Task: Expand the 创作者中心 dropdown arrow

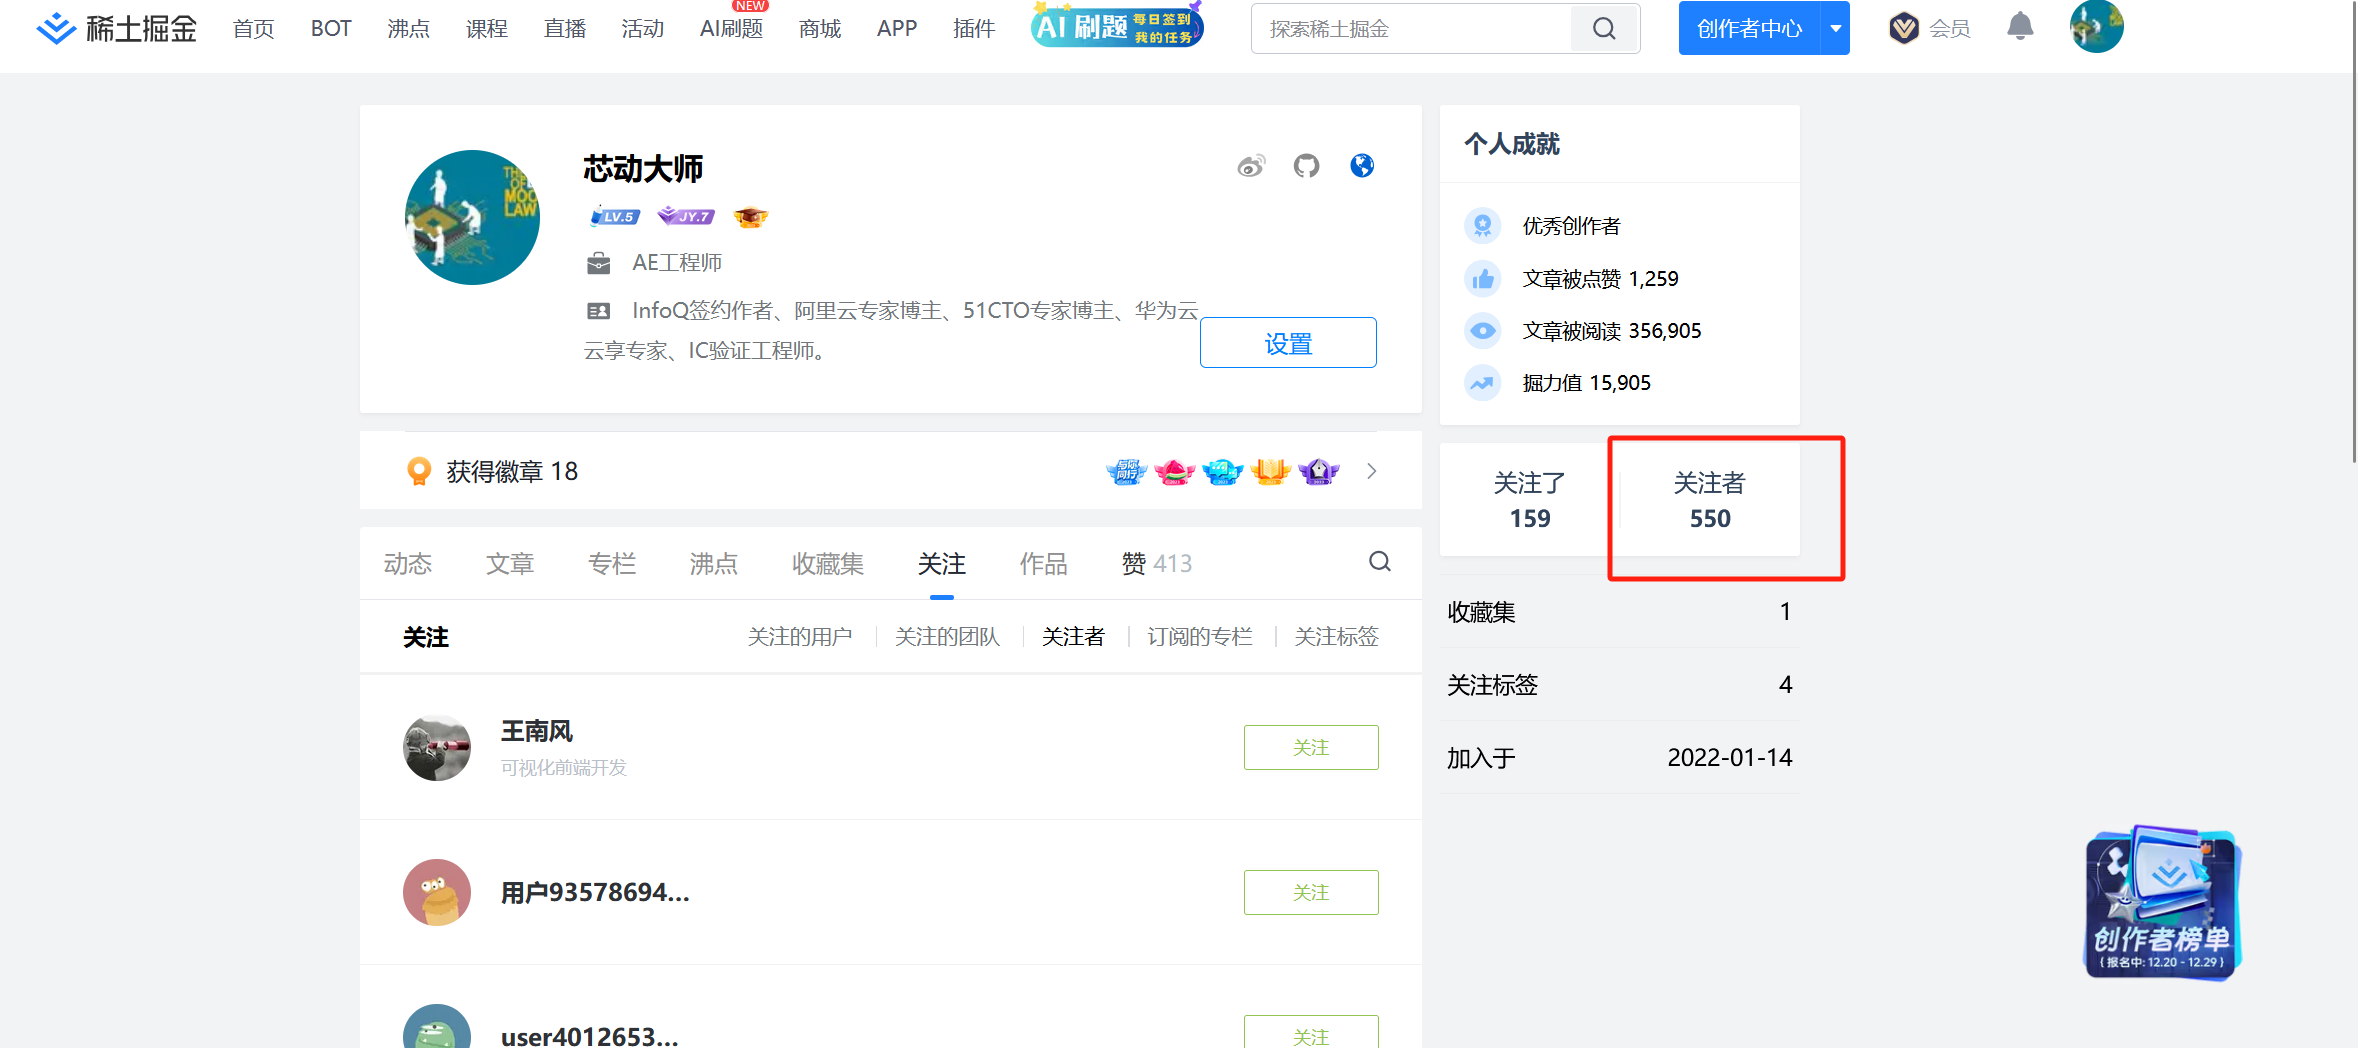Action: coord(1836,28)
